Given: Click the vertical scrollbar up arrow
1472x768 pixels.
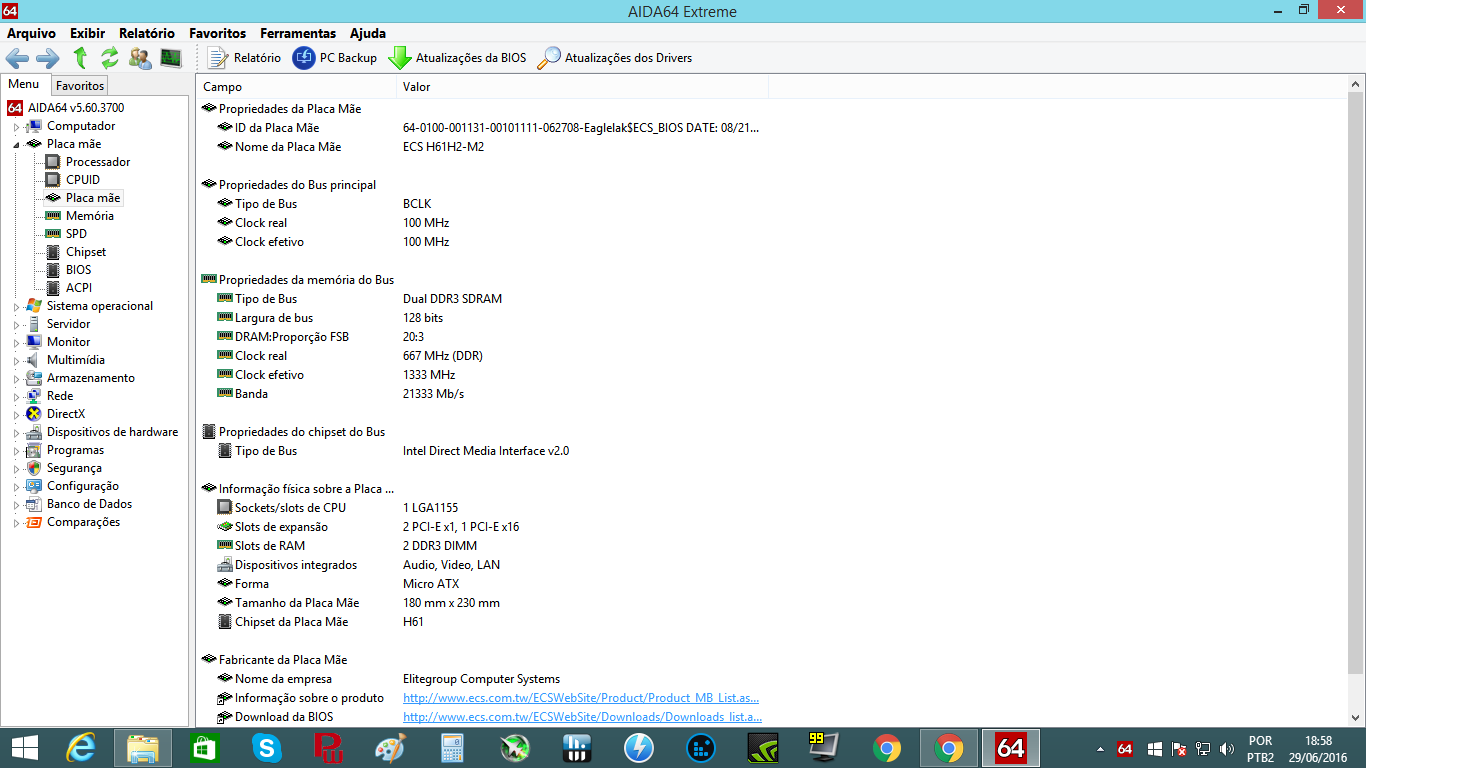Looking at the screenshot, I should [1356, 85].
